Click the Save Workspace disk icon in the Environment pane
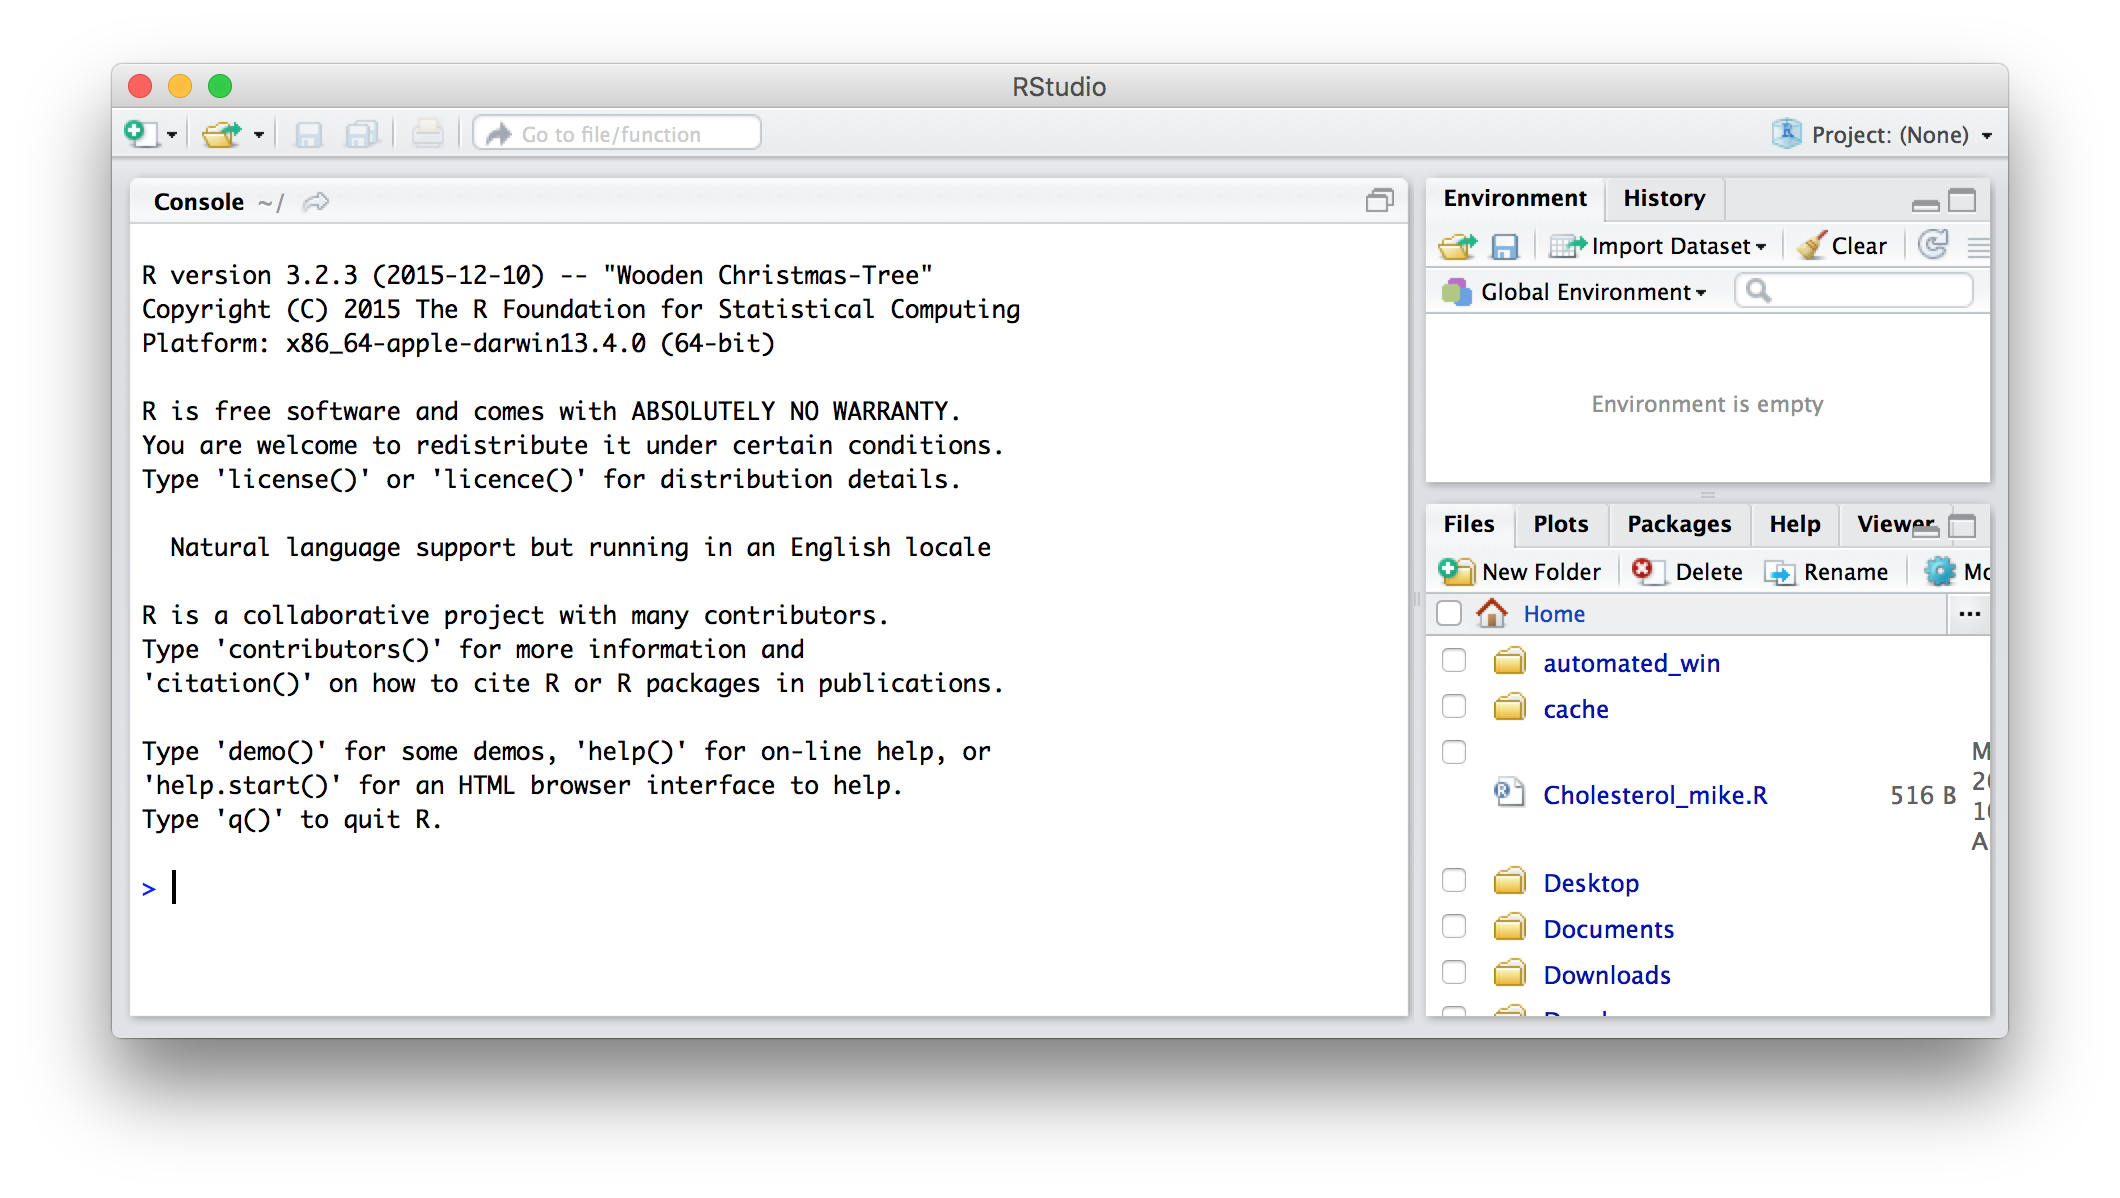 click(1504, 246)
